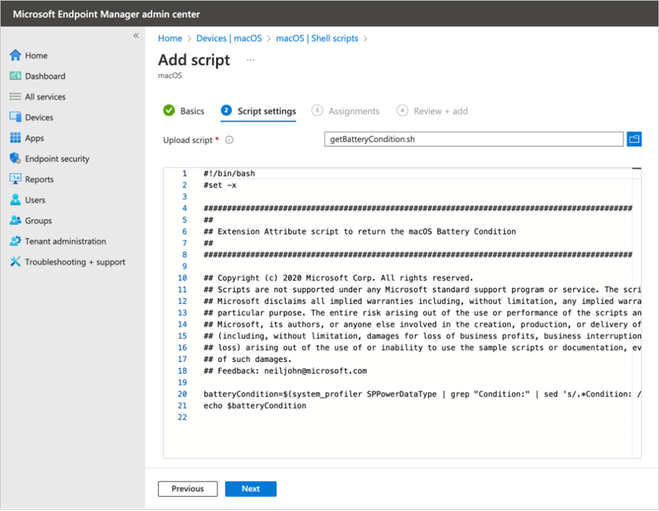Image resolution: width=659 pixels, height=511 pixels.
Task: Show Upload script info tooltip icon
Action: 229,140
